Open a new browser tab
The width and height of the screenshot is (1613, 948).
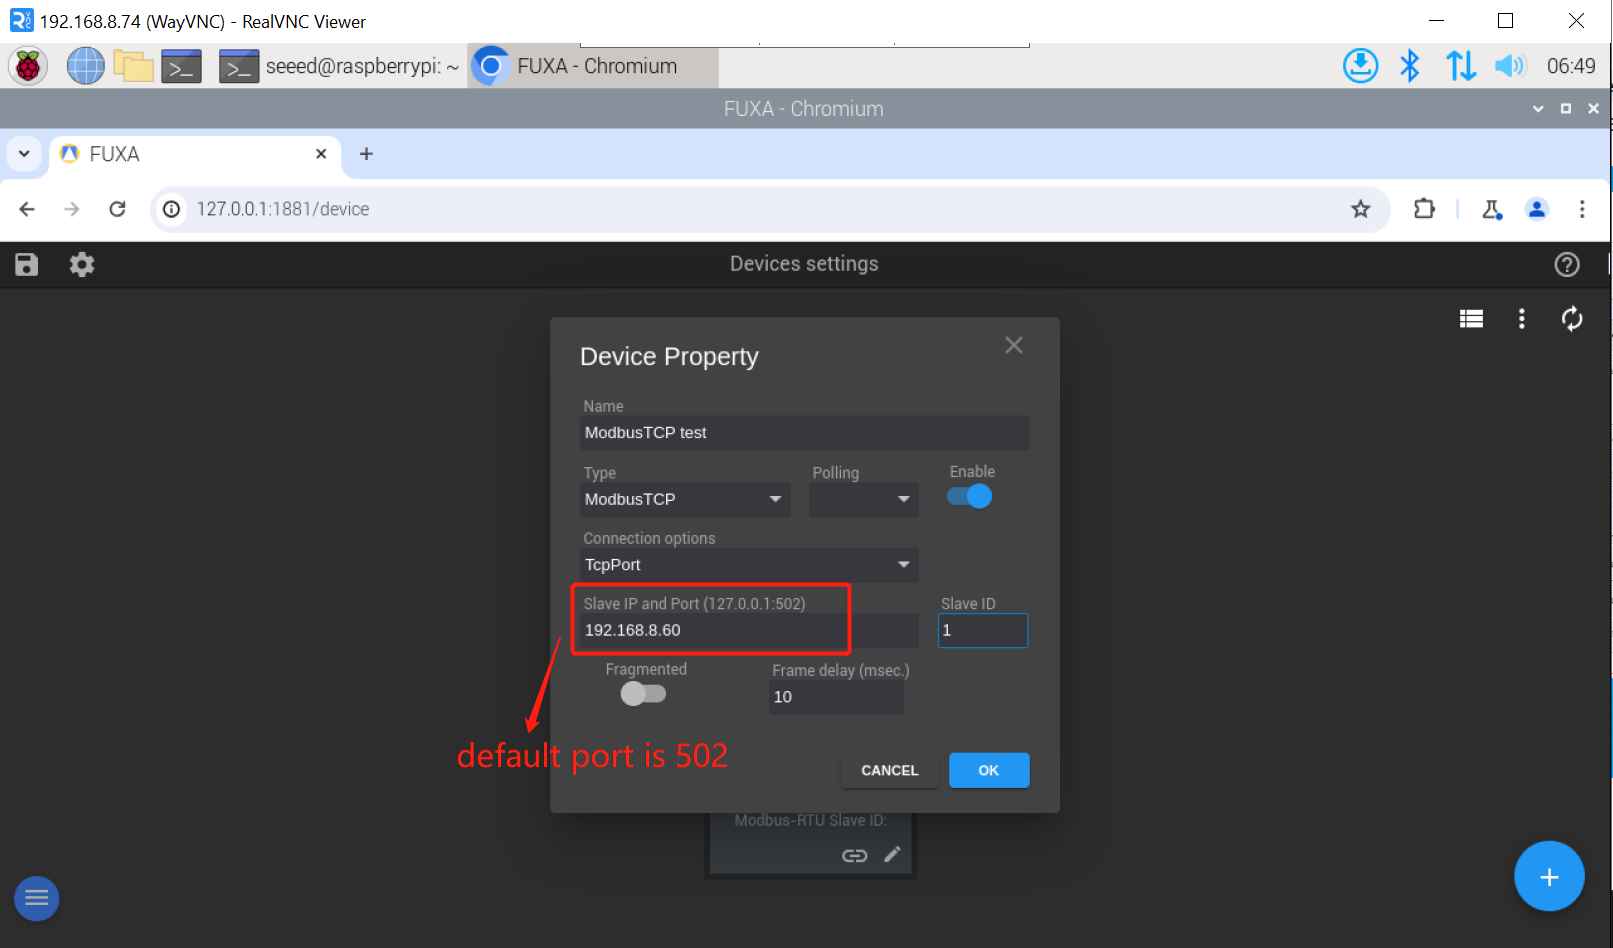coord(366,154)
